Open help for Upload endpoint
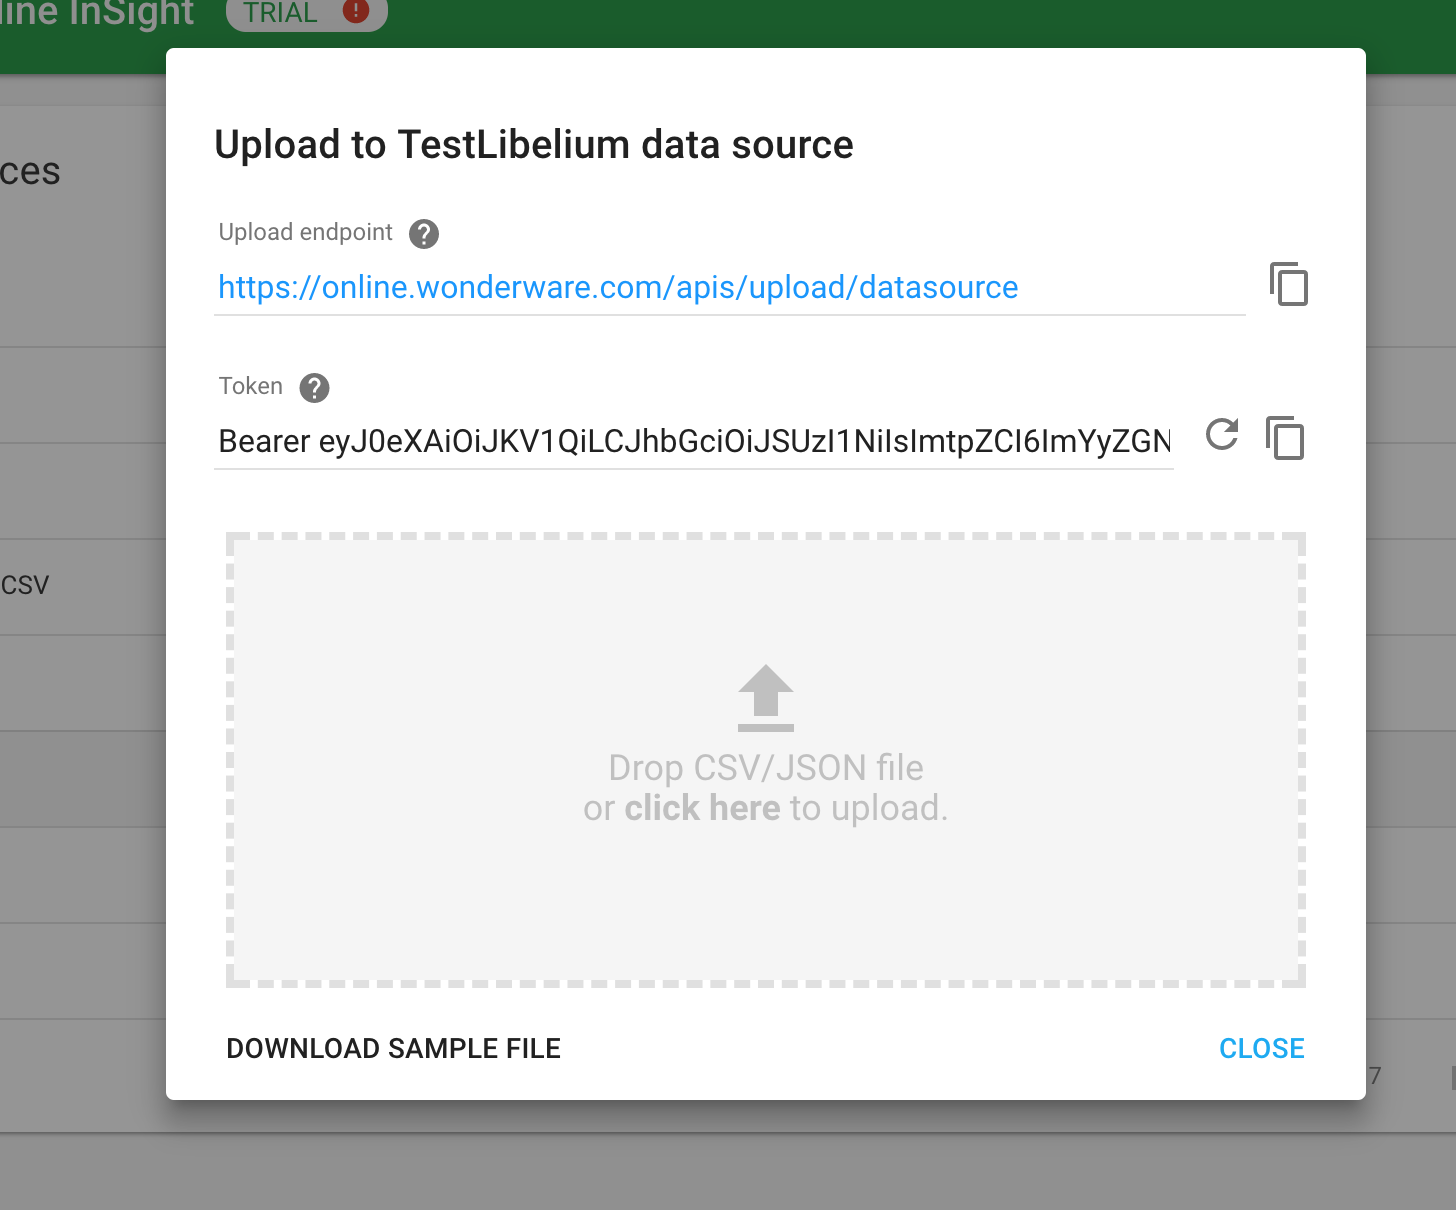 pos(424,233)
